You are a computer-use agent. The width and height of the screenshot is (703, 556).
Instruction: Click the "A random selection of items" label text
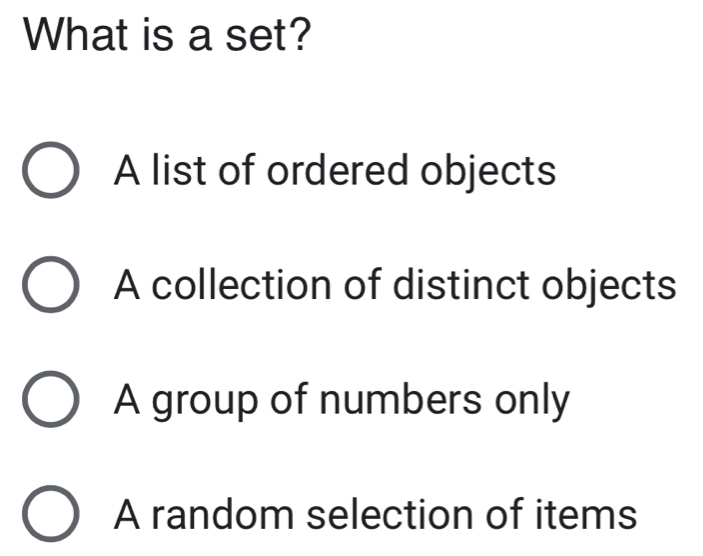coord(375,516)
